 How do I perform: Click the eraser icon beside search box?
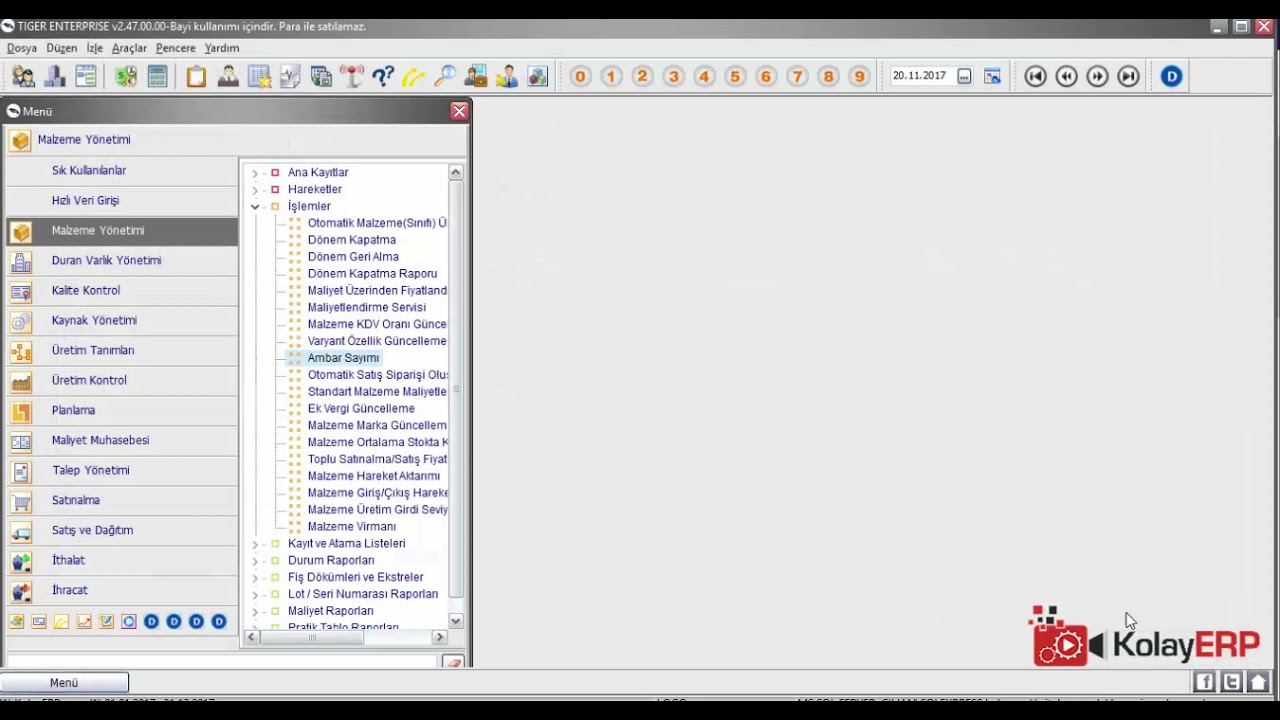453,662
